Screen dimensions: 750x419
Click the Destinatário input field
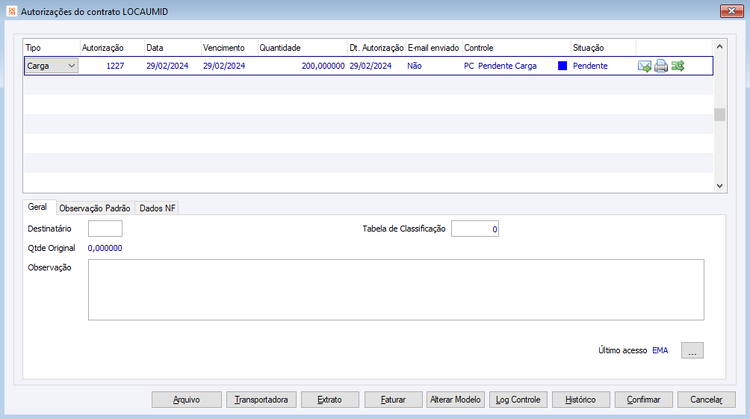(x=105, y=229)
